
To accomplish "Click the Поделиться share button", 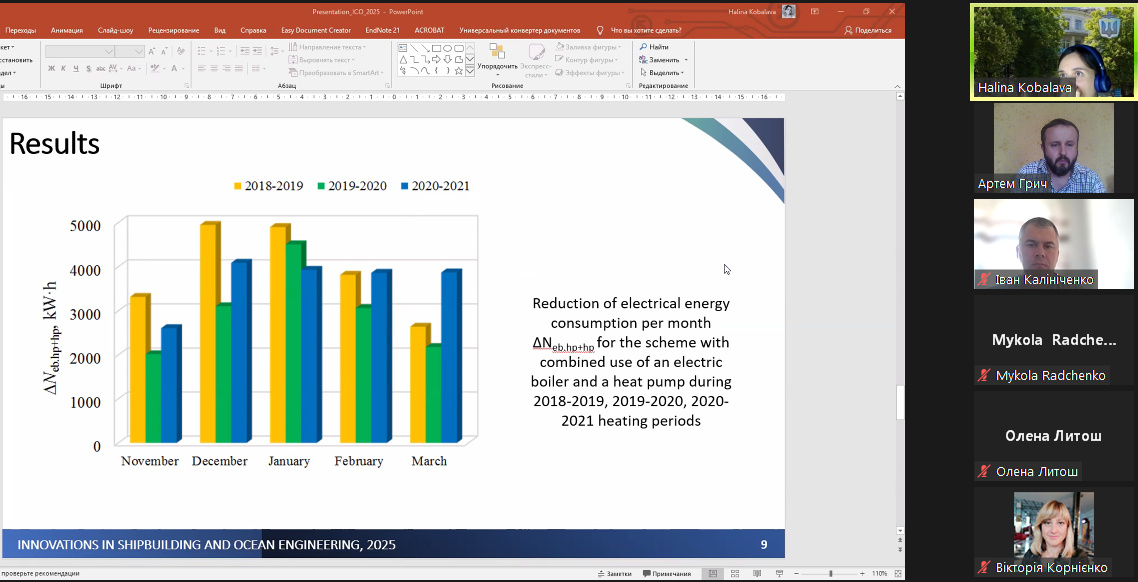I will tap(868, 30).
